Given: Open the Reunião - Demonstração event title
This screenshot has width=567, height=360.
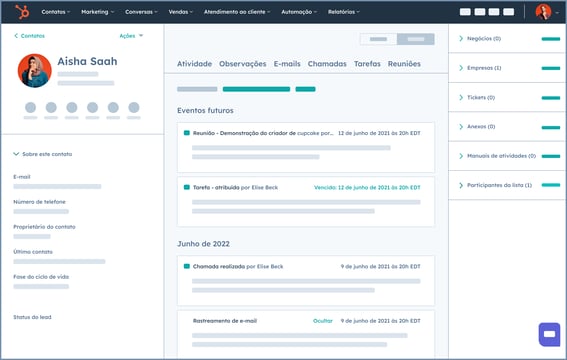Looking at the screenshot, I should 263,133.
